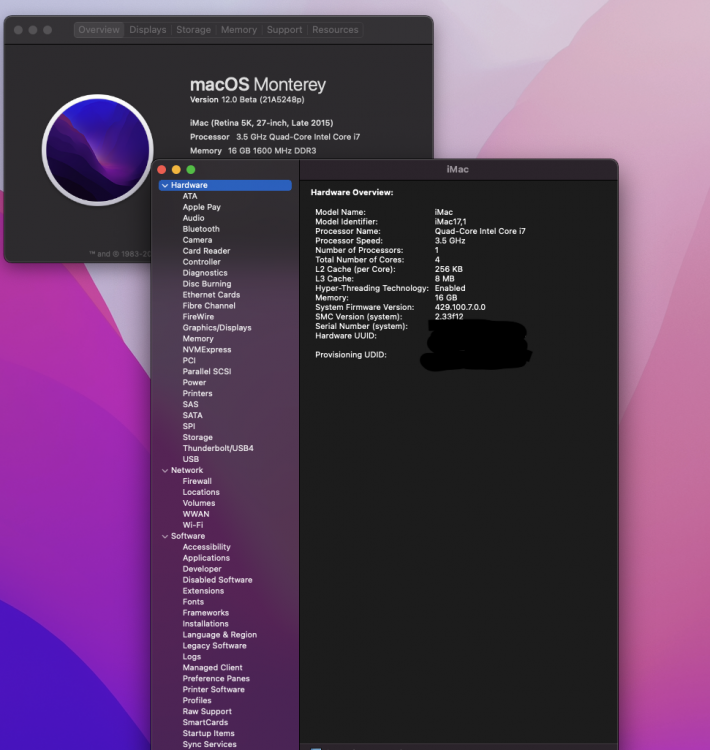Select Locations in the sidebar
710x750 pixels.
point(201,493)
